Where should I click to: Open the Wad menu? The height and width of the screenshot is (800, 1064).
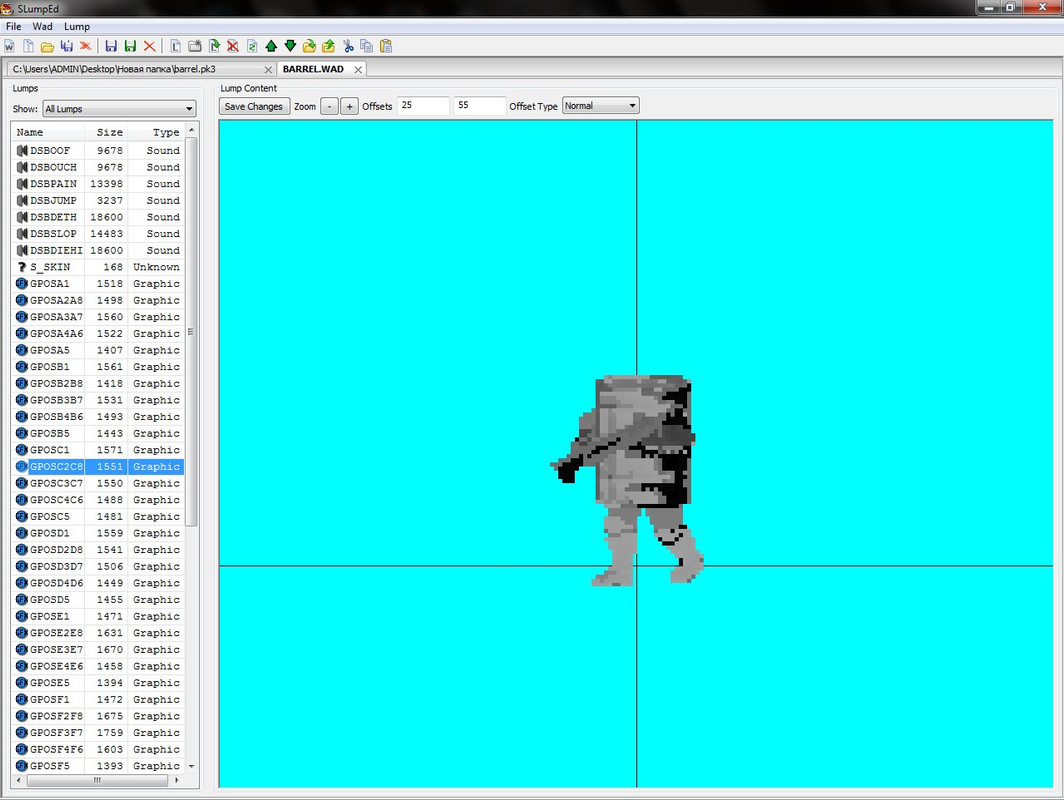click(42, 26)
